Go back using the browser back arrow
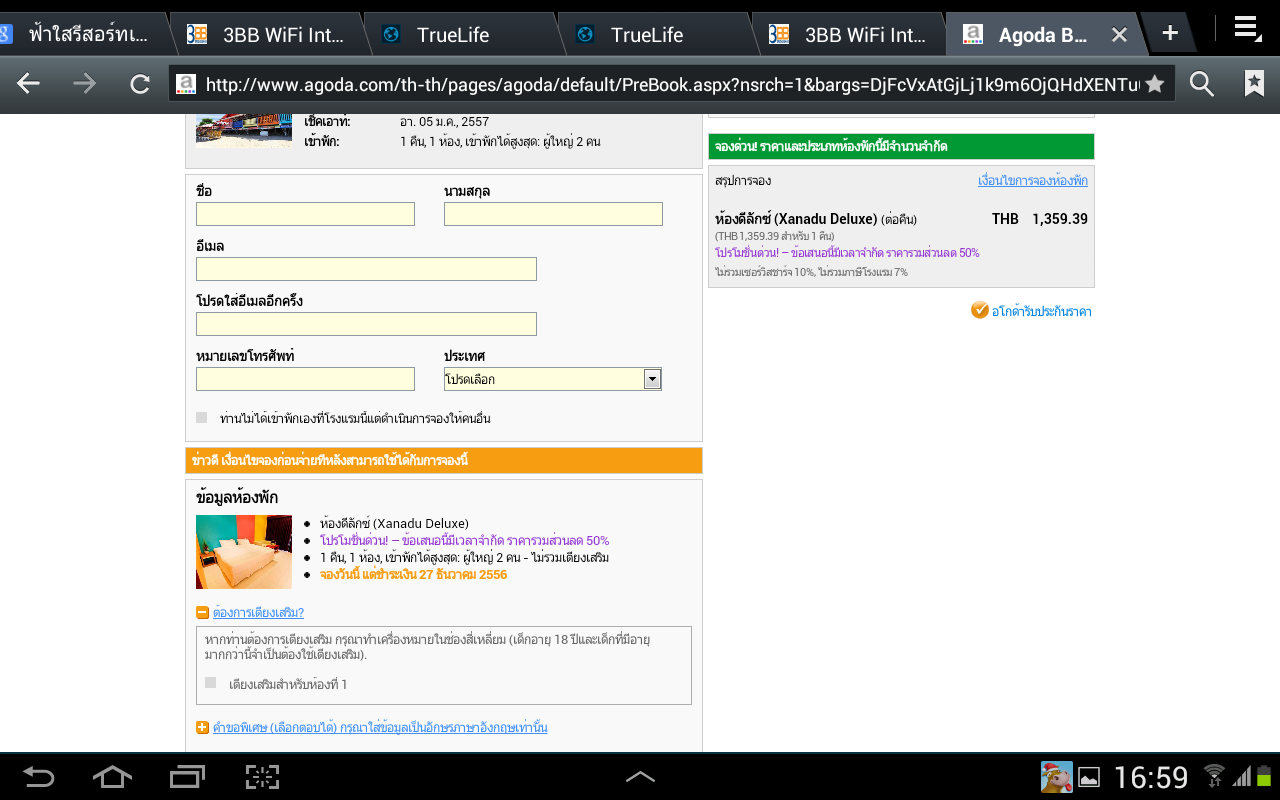 pos(28,84)
